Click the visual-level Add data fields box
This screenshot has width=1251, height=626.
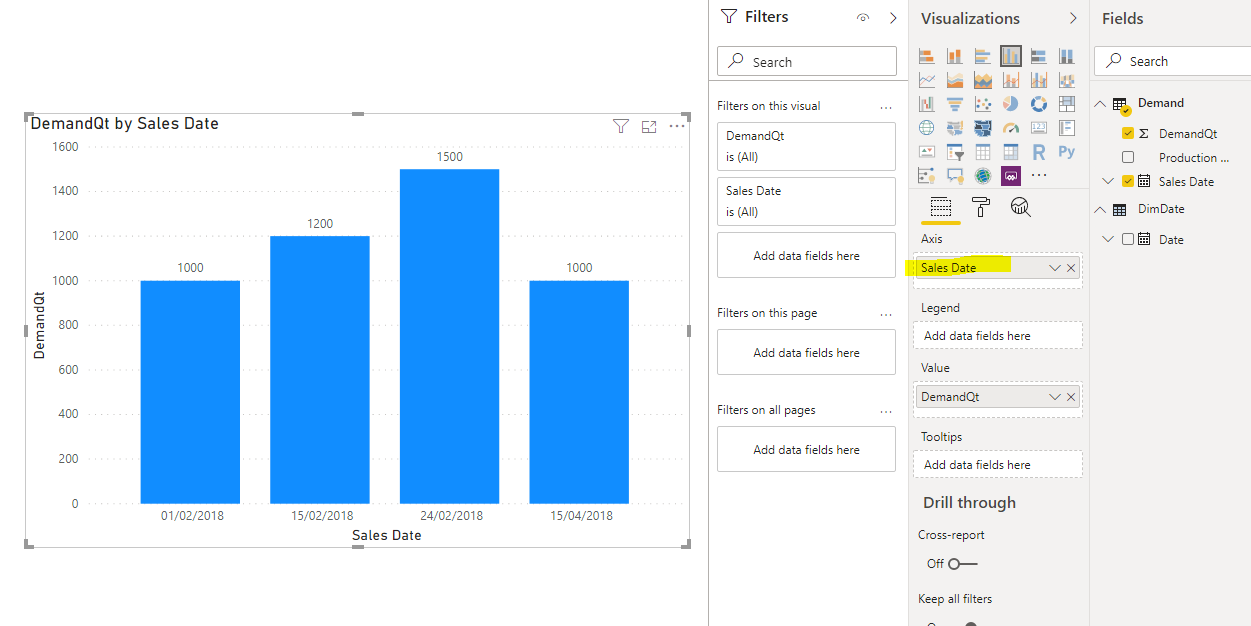[806, 256]
